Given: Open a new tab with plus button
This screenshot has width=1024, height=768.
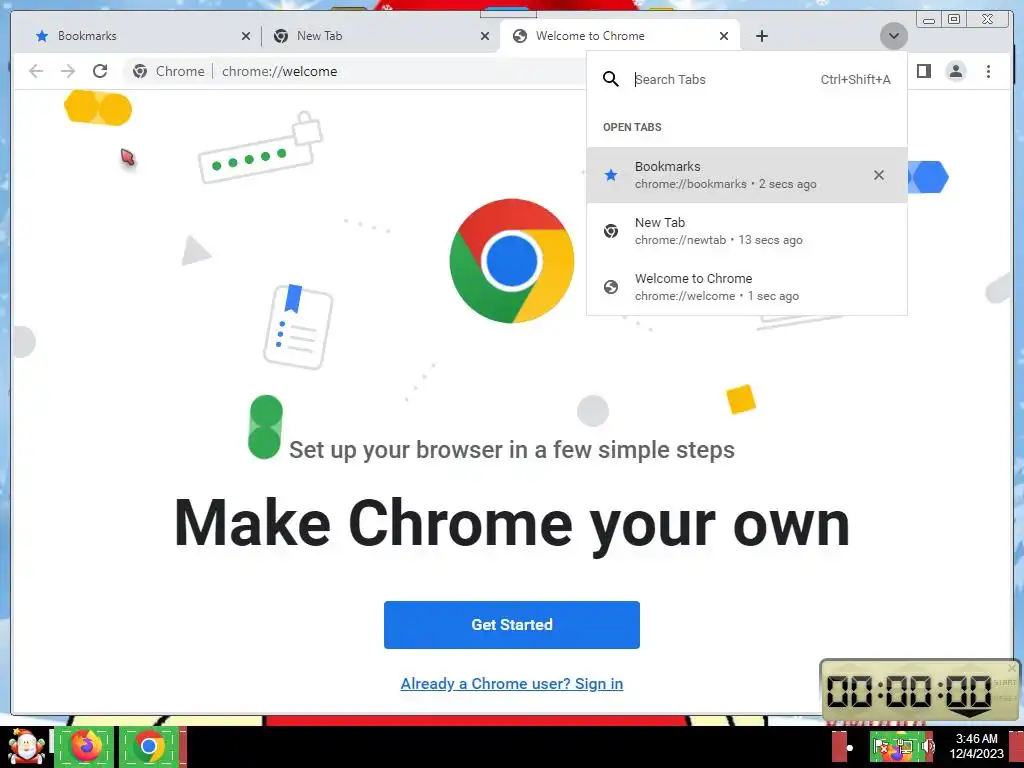Looking at the screenshot, I should pos(761,36).
